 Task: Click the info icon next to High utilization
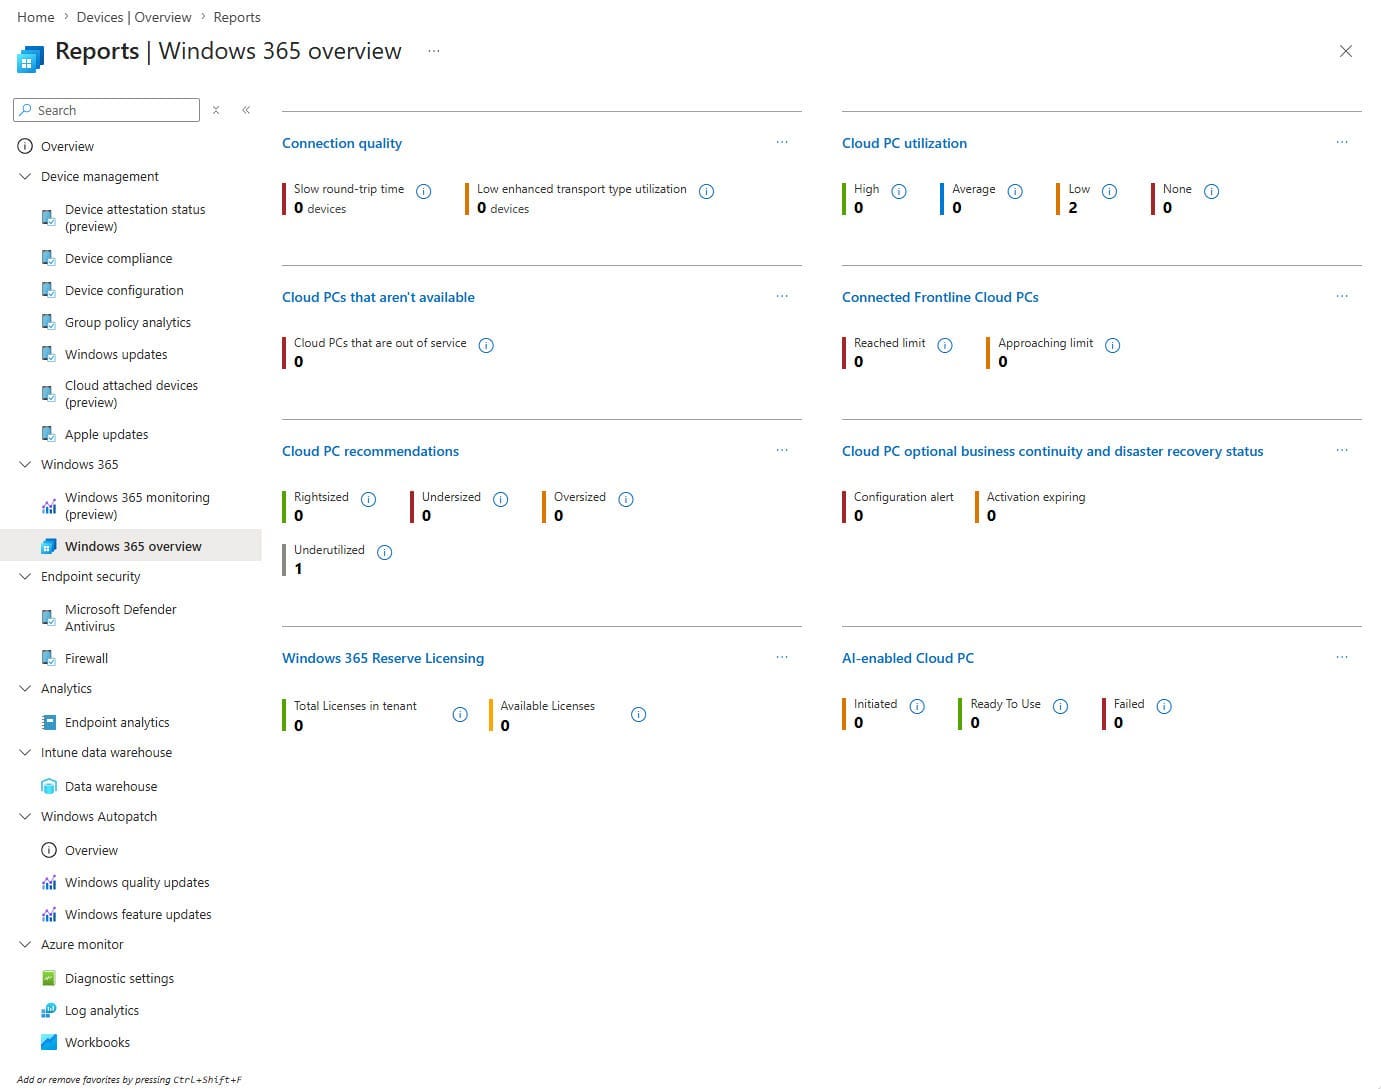(x=899, y=191)
